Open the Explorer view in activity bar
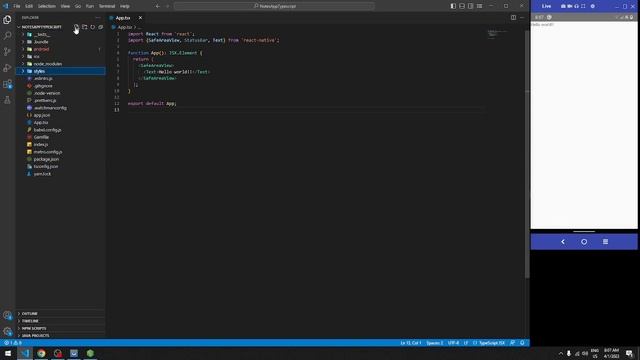The width and height of the screenshot is (640, 360). (x=7, y=20)
